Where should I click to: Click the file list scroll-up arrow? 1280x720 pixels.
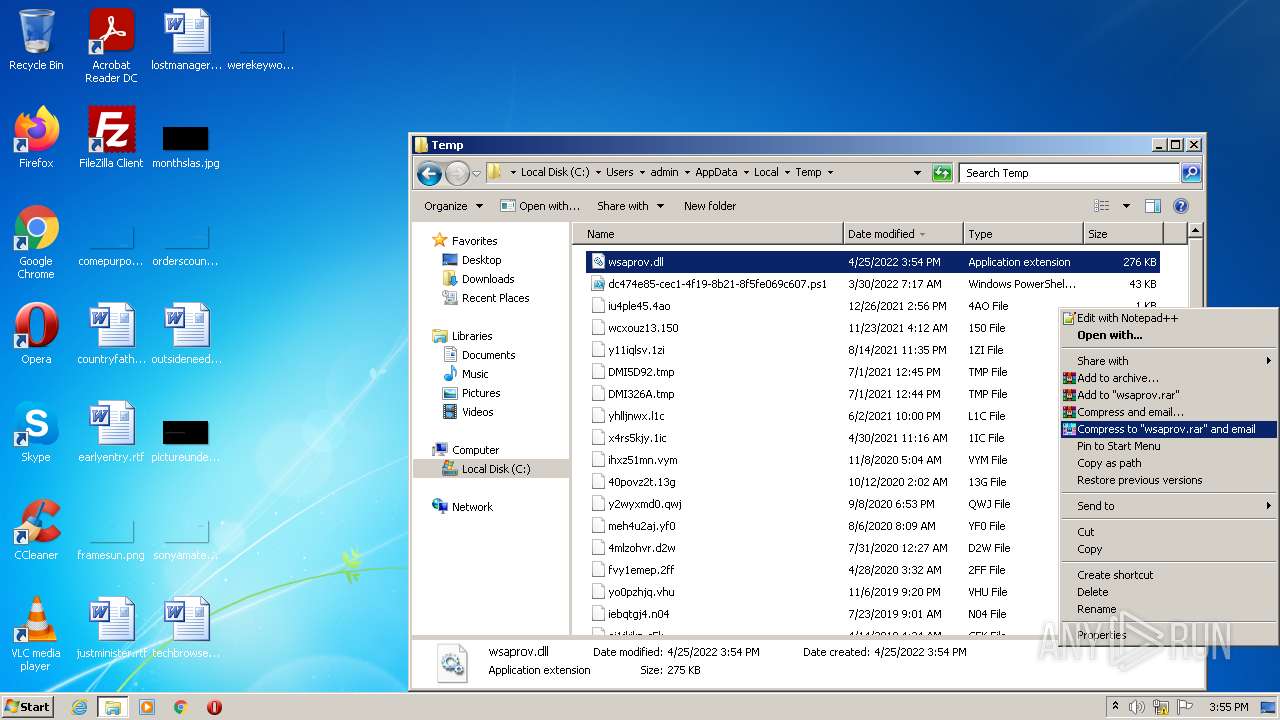click(1194, 231)
